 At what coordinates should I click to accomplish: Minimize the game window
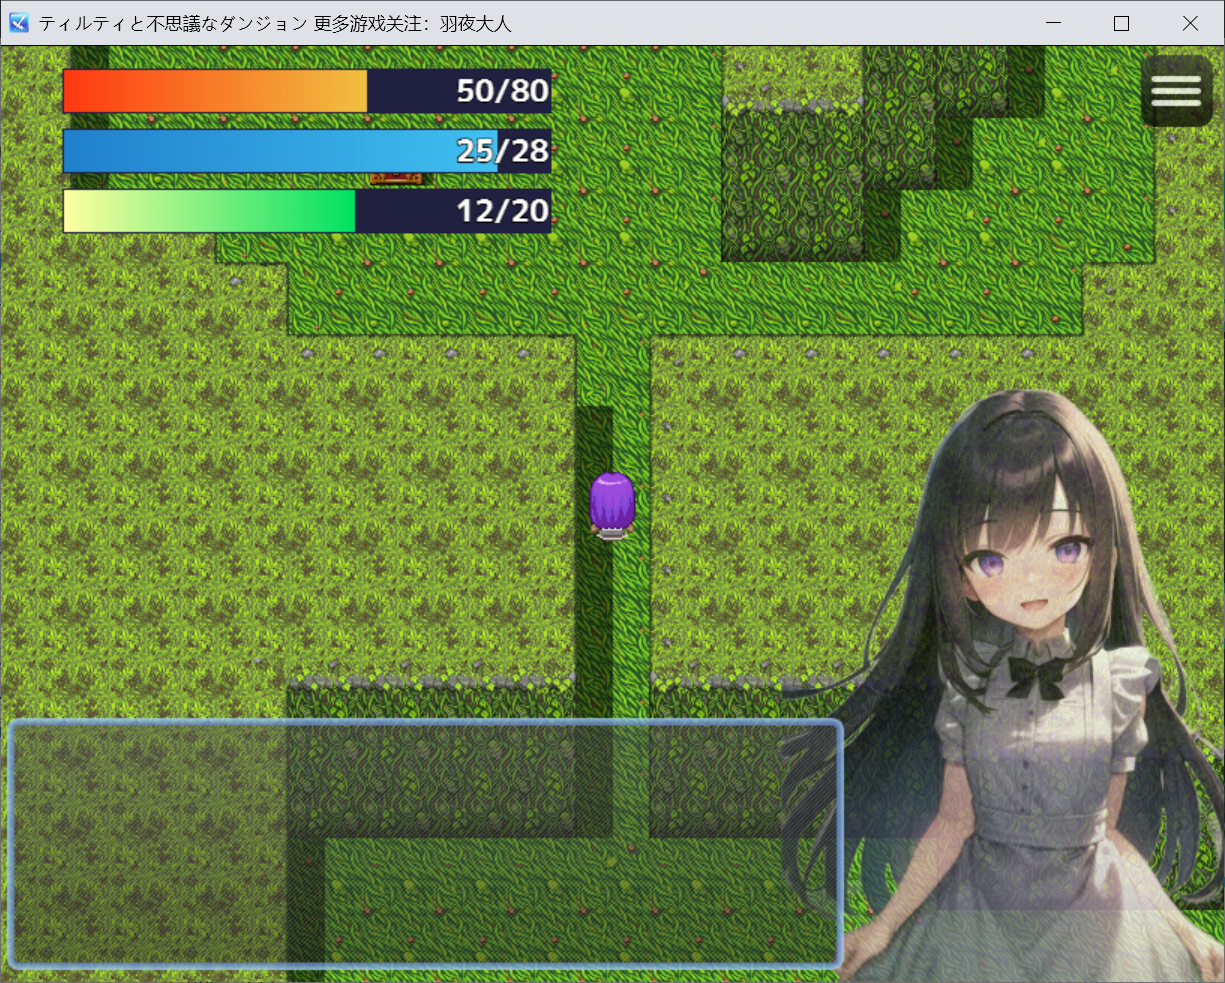(1053, 23)
